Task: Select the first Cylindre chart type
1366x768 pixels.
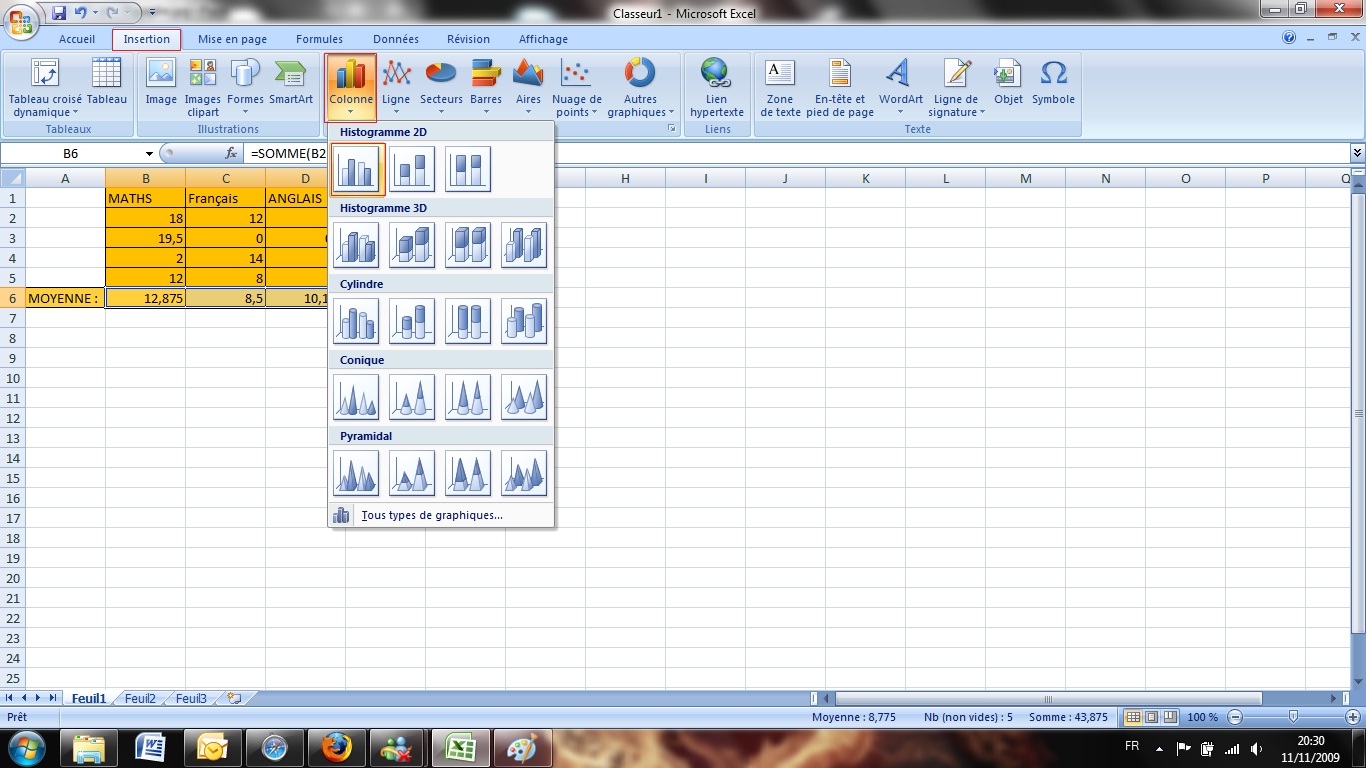Action: [356, 321]
